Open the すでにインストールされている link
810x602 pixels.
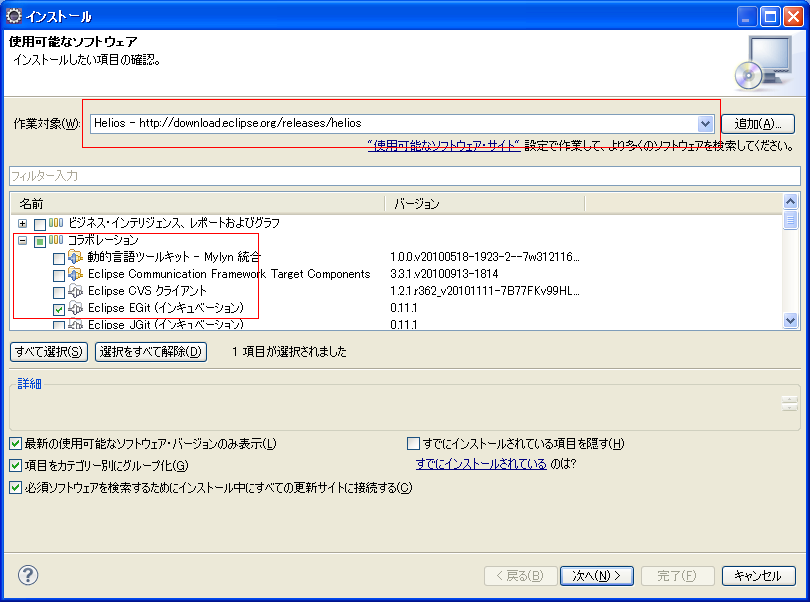coord(481,464)
